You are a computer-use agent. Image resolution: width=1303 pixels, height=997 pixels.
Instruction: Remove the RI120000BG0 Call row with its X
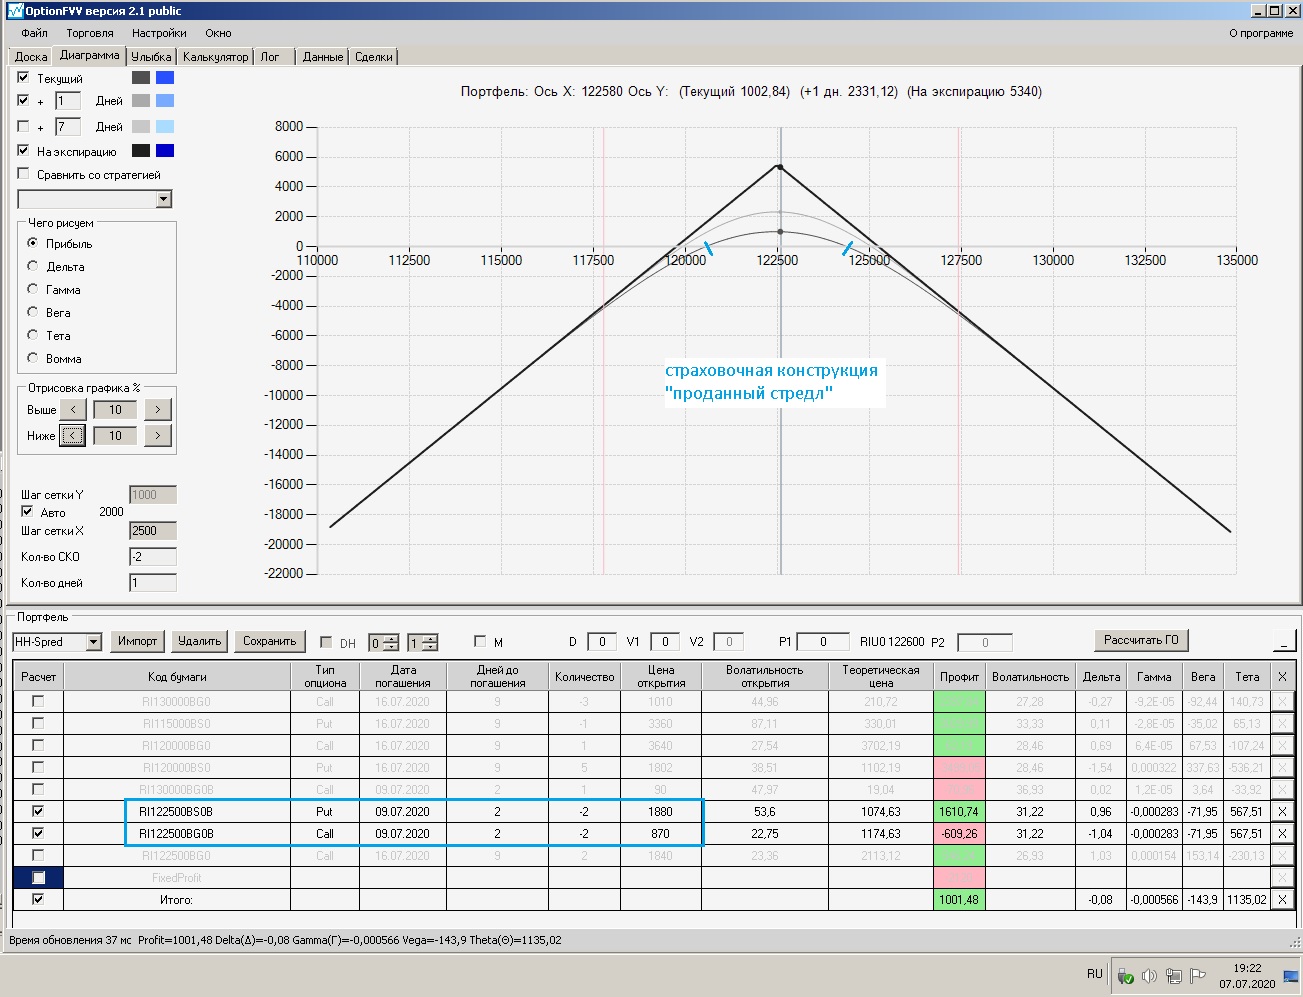1282,746
